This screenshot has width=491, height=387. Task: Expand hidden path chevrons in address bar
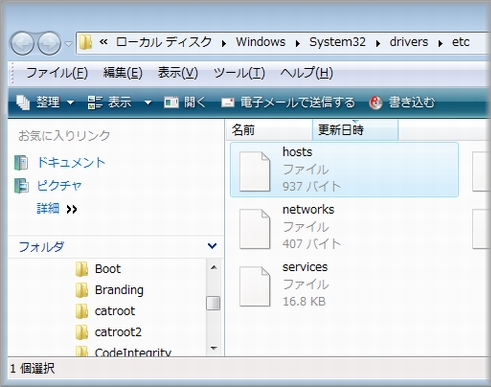click(x=103, y=42)
